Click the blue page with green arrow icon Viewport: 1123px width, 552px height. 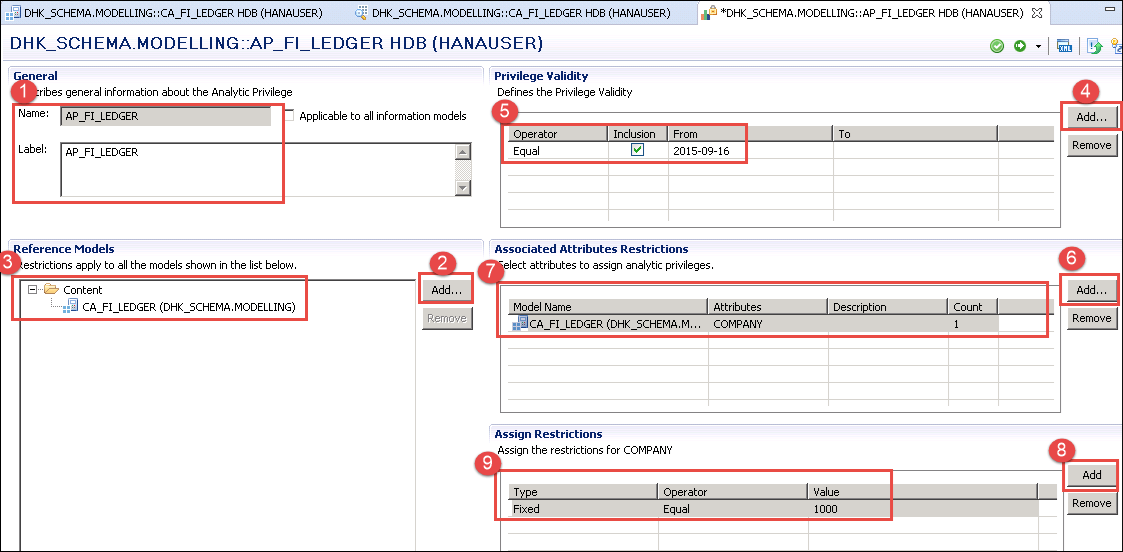pyautogui.click(x=1095, y=46)
